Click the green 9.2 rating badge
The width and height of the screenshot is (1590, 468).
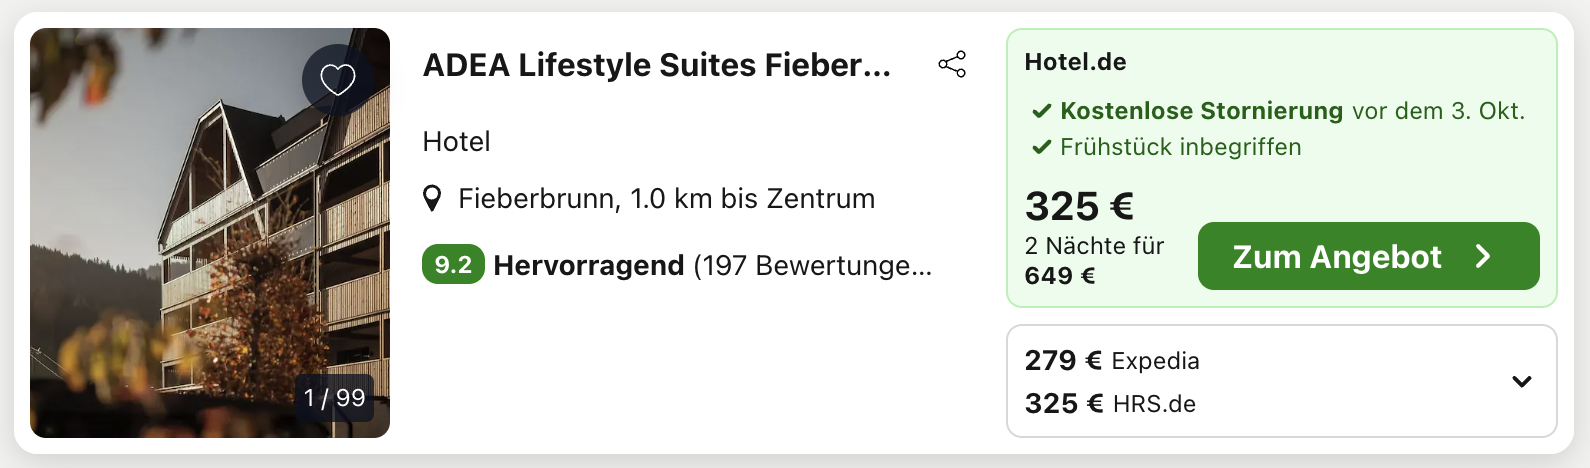pos(453,265)
